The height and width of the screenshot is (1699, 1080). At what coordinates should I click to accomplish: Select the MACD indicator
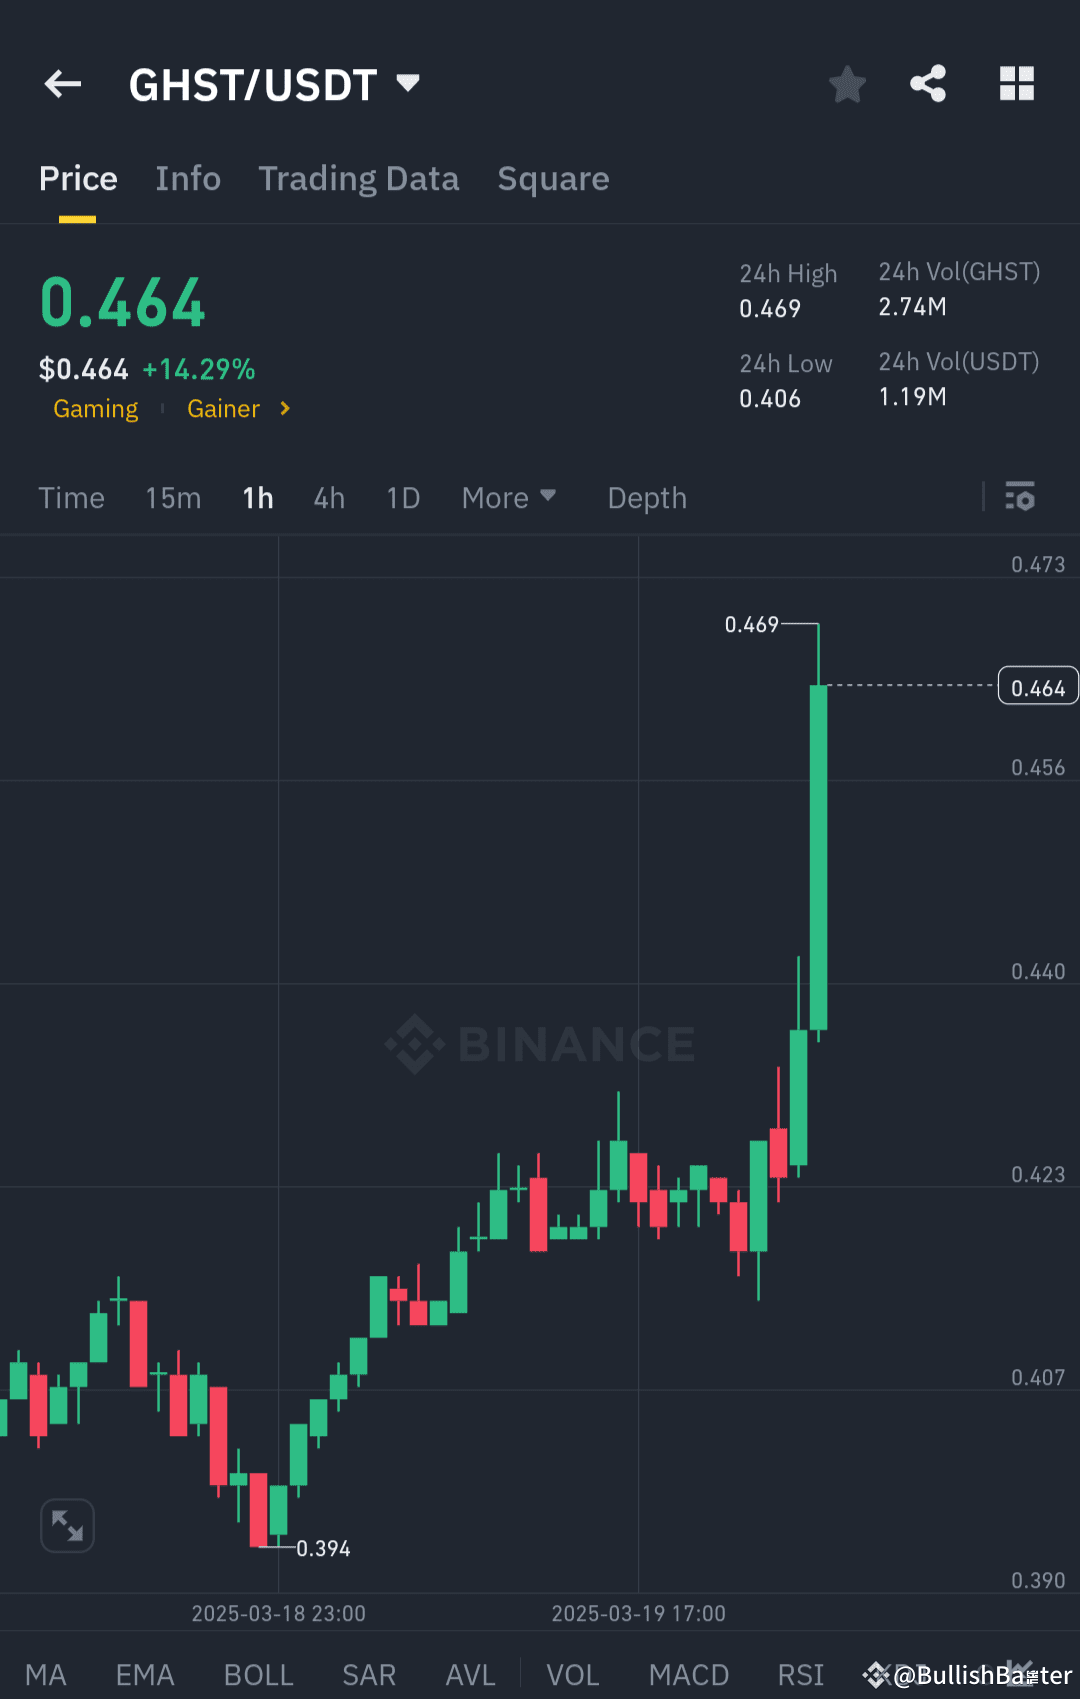[x=688, y=1674]
